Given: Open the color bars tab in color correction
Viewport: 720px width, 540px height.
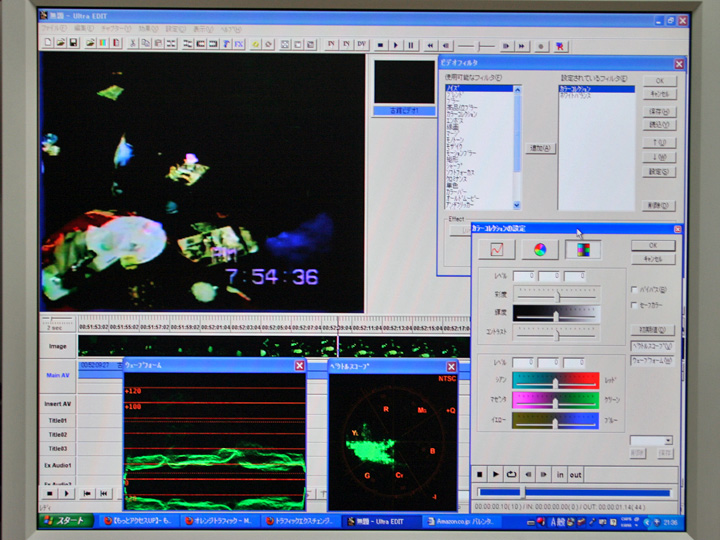Looking at the screenshot, I should tap(583, 249).
